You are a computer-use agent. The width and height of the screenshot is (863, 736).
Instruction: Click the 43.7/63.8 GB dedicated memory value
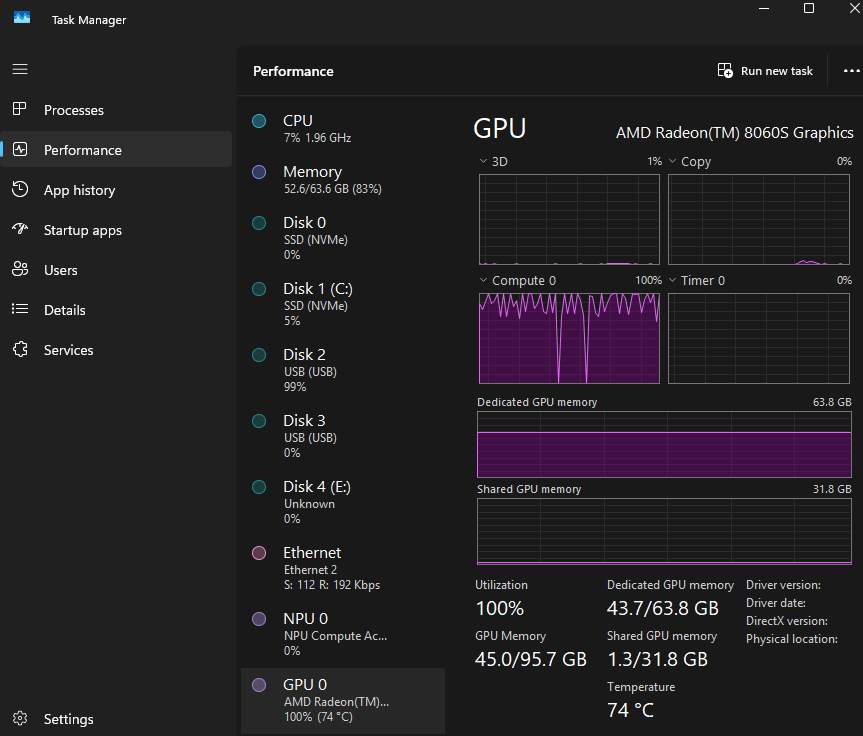(663, 608)
